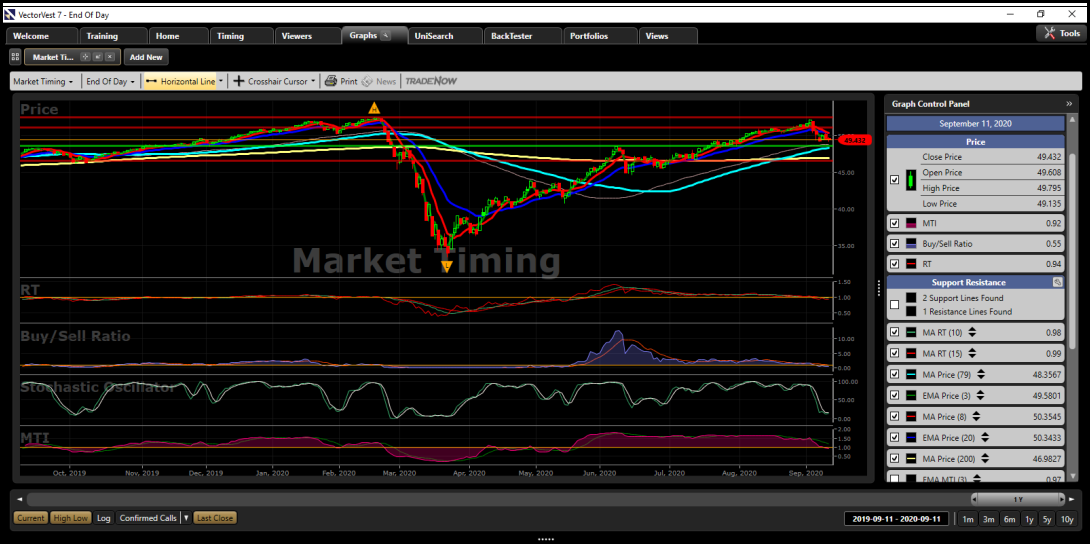Uncheck the MA RT (10) checkbox
1090x544 pixels.
895,333
